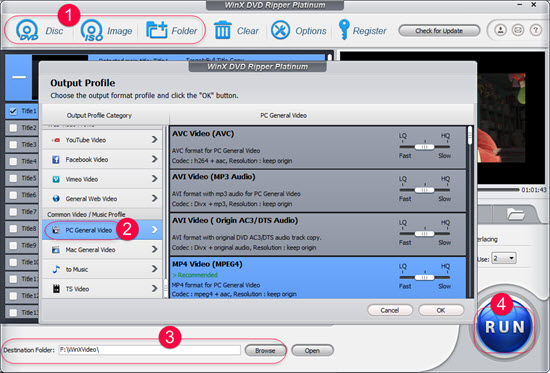The image size is (550, 373).
Task: Click the mail envelope icon
Action: pyautogui.click(x=518, y=30)
